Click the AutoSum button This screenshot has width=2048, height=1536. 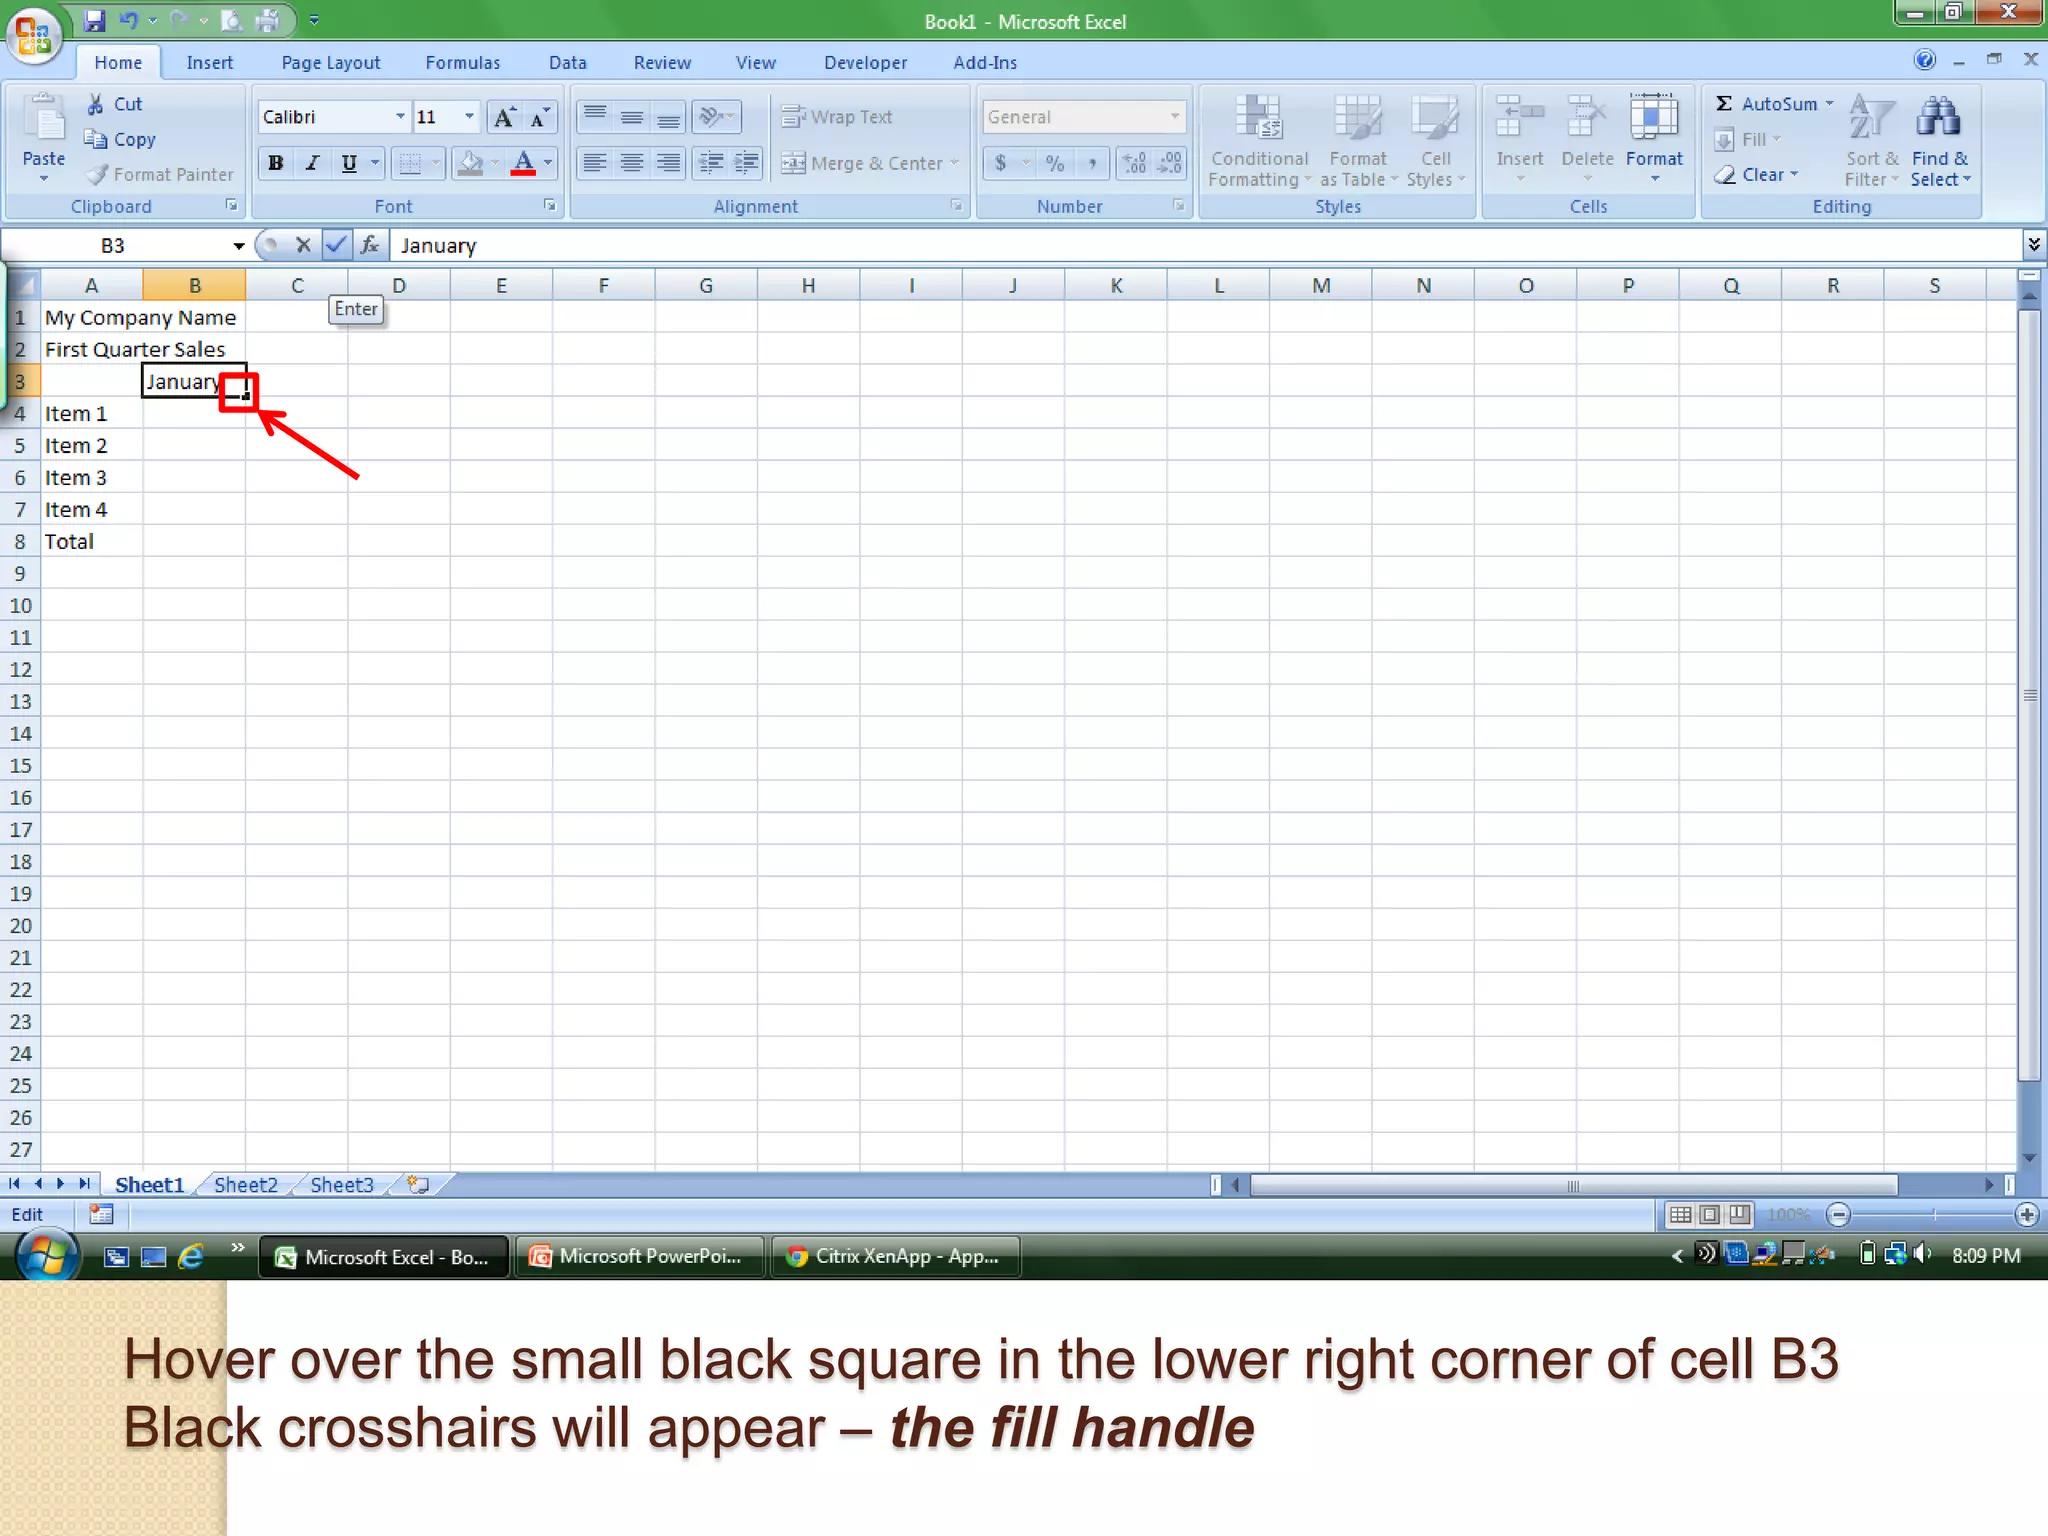[1775, 104]
